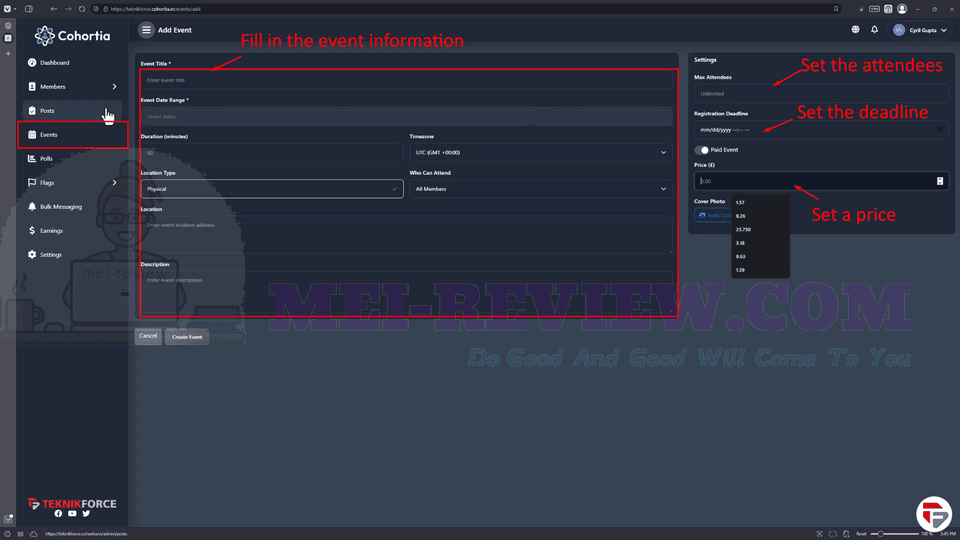Choose 3.18 from price suggestions
This screenshot has height=540, width=960.
coord(760,243)
